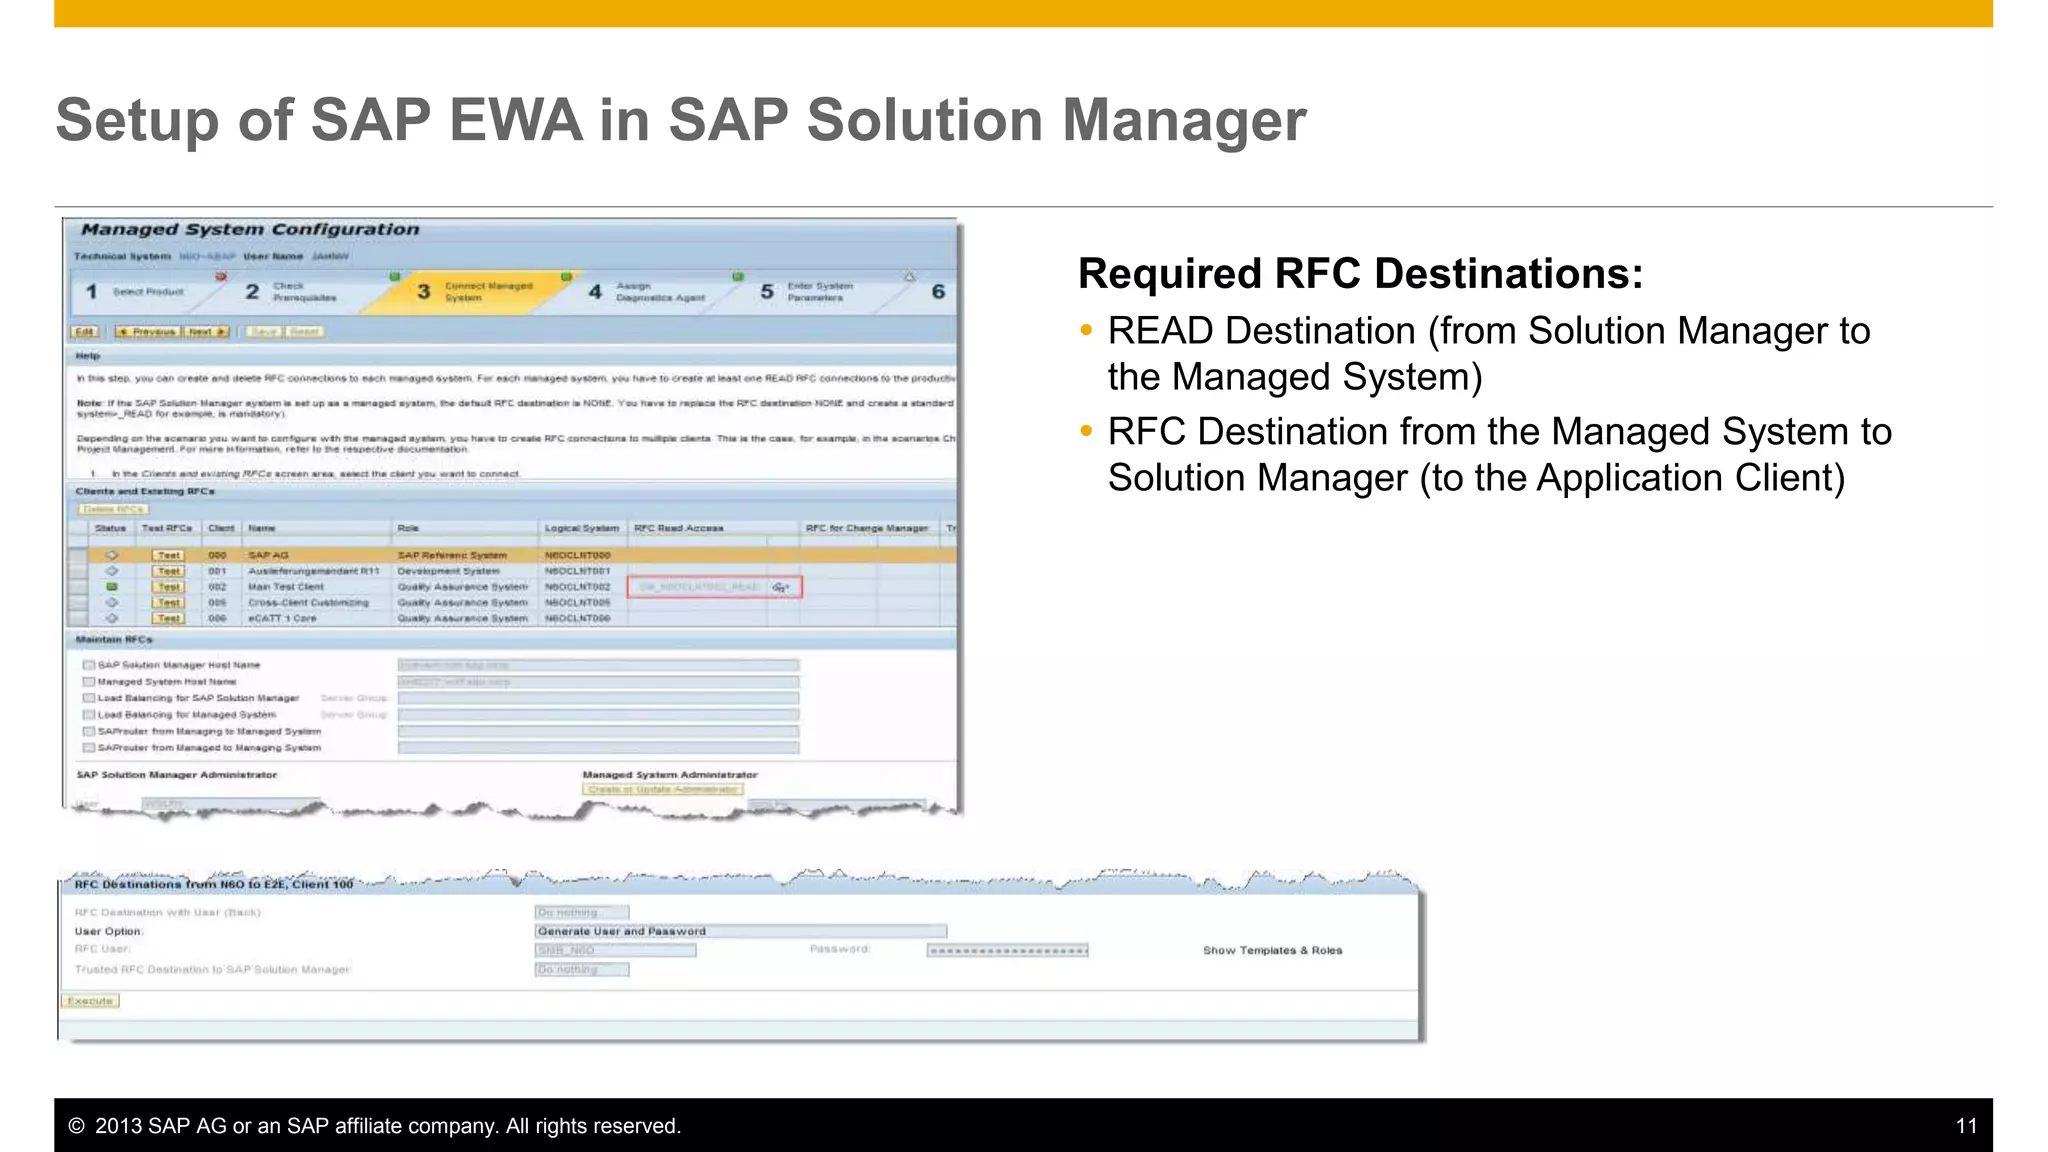Enable Load Balancing for SAP Solution Manager
Screen dimensions: 2048x1152
(x=89, y=698)
